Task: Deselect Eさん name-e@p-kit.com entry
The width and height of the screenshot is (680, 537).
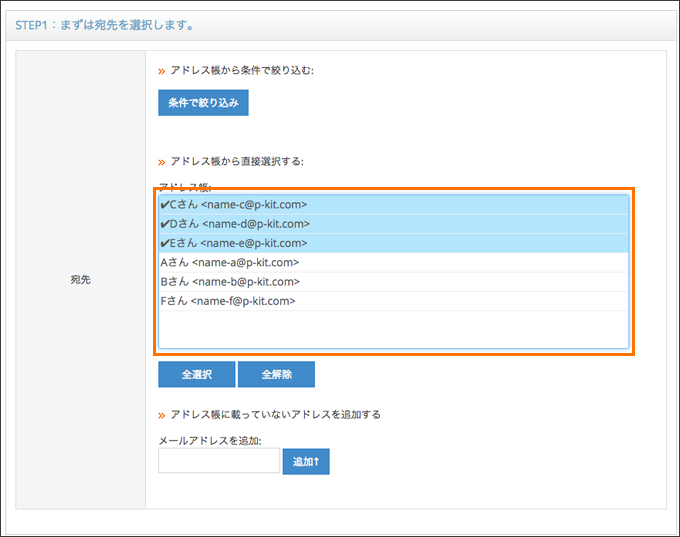Action: (394, 243)
